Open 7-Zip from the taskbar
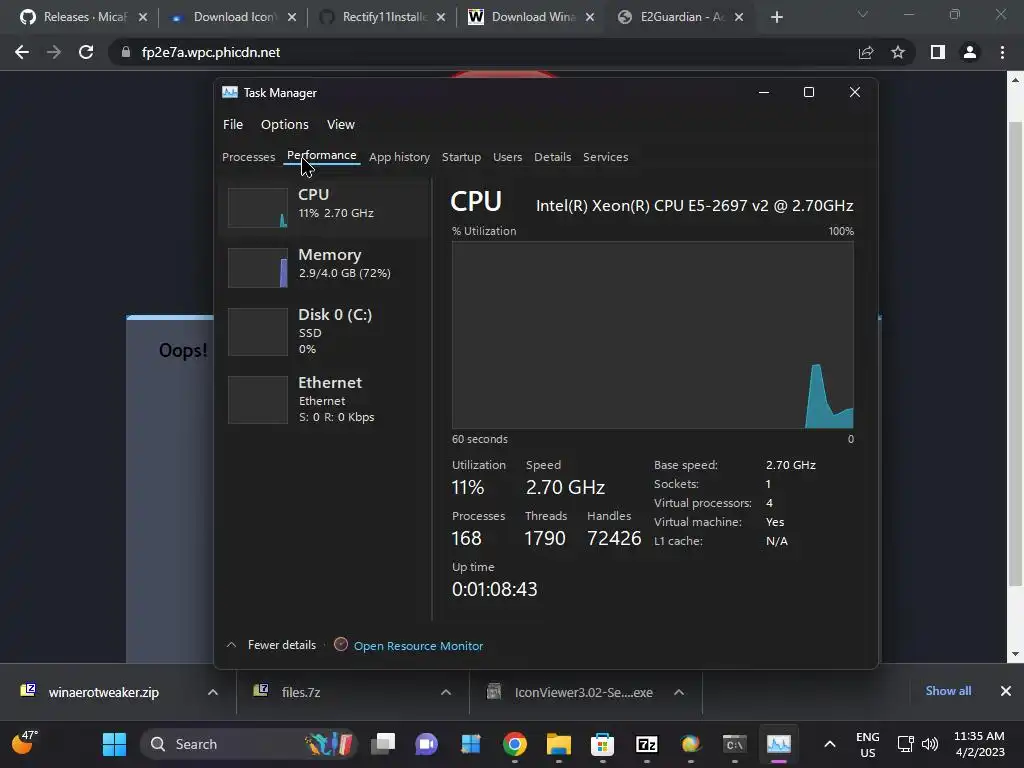The height and width of the screenshot is (768, 1024). coord(647,744)
